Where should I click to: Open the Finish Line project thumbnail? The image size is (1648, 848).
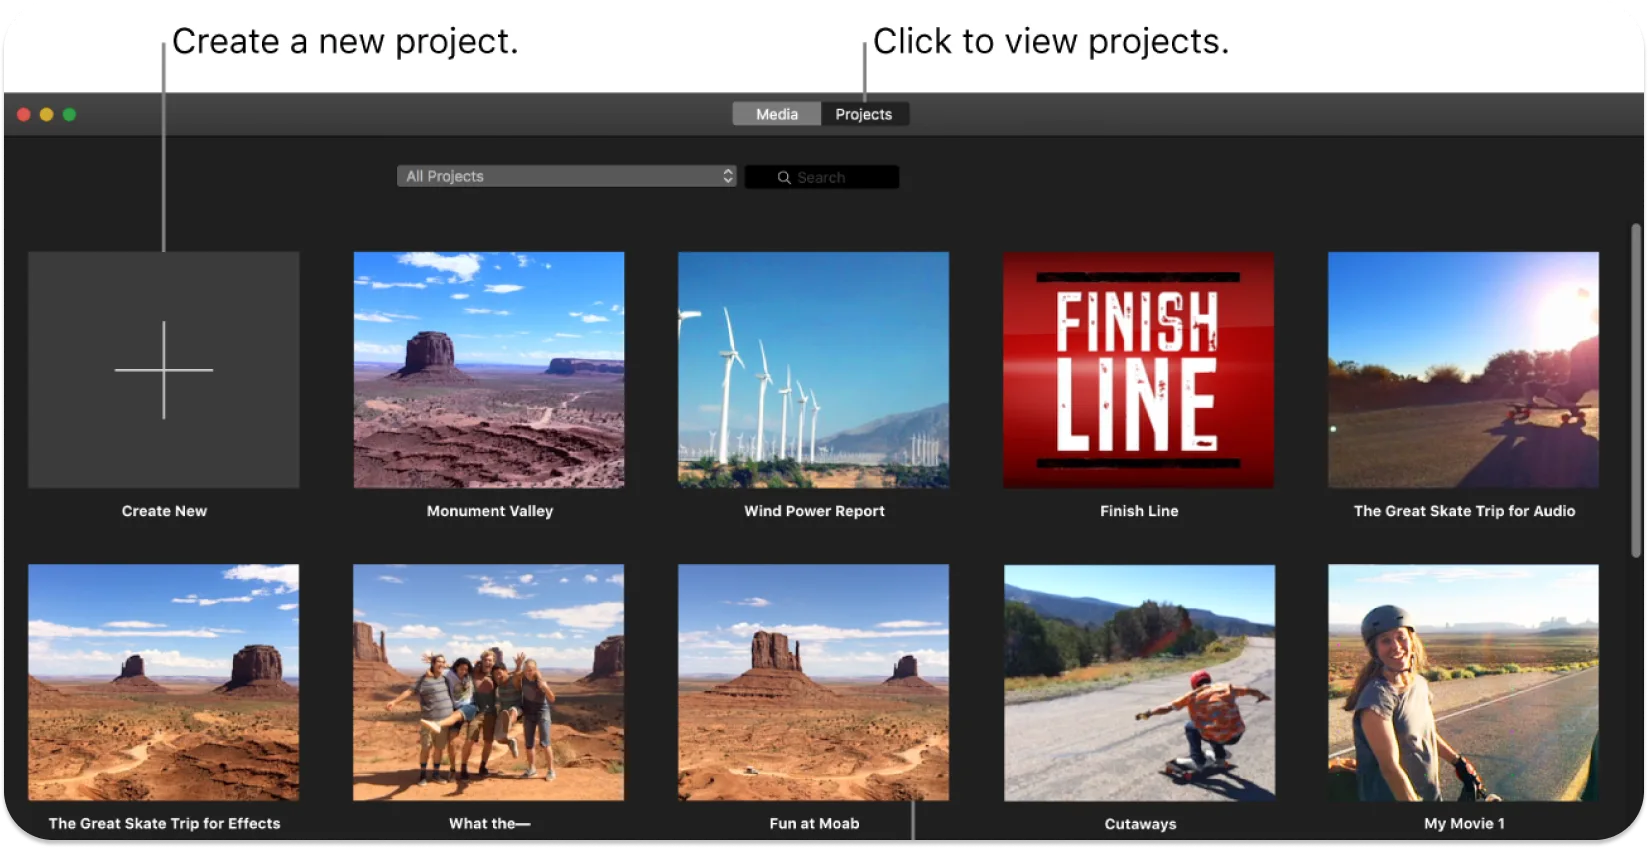(x=1139, y=370)
